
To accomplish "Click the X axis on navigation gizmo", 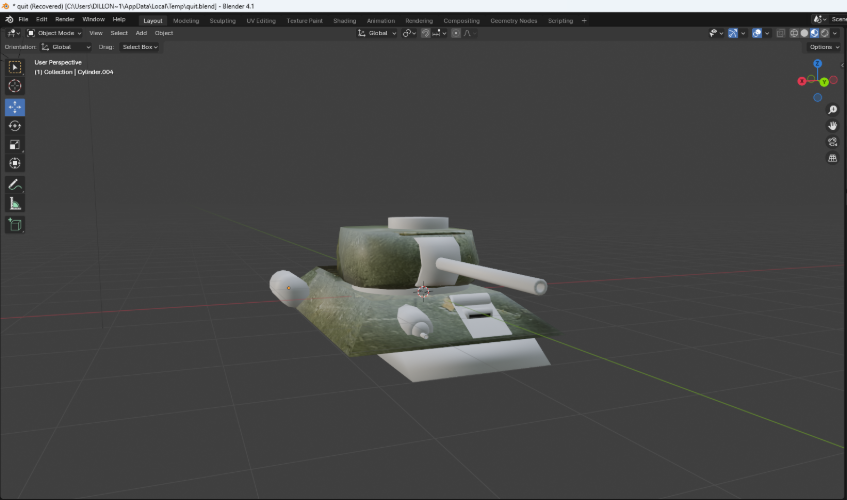I will tap(802, 81).
